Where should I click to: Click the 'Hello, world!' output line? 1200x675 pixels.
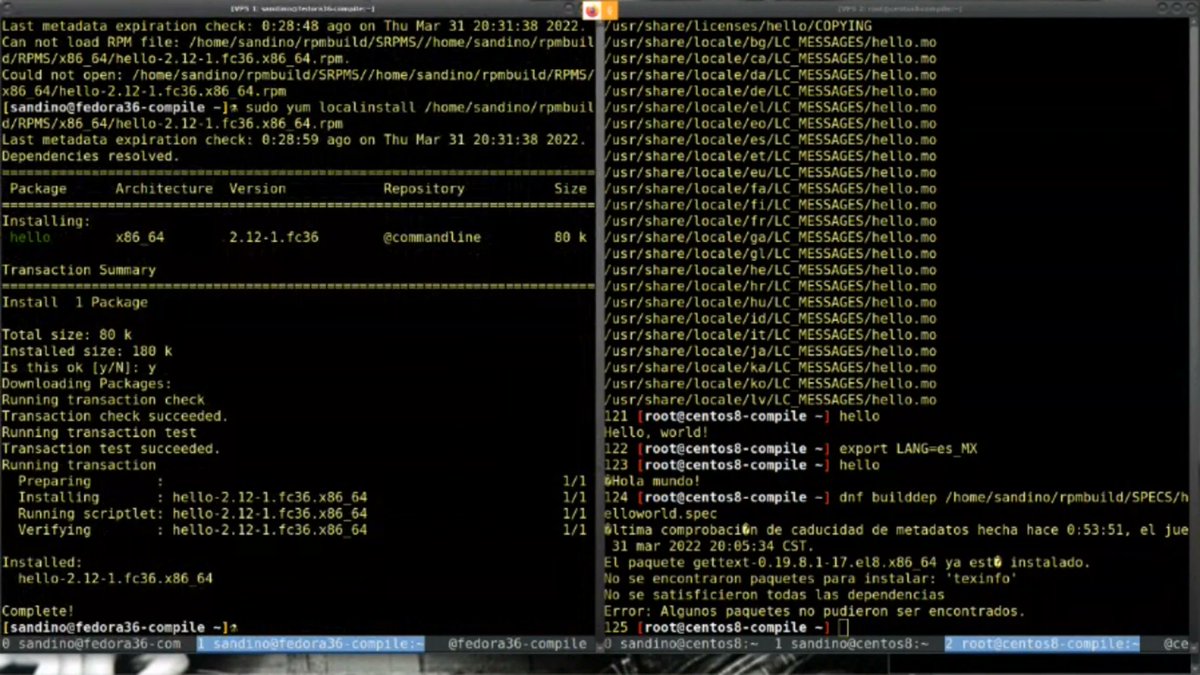pyautogui.click(x=657, y=433)
